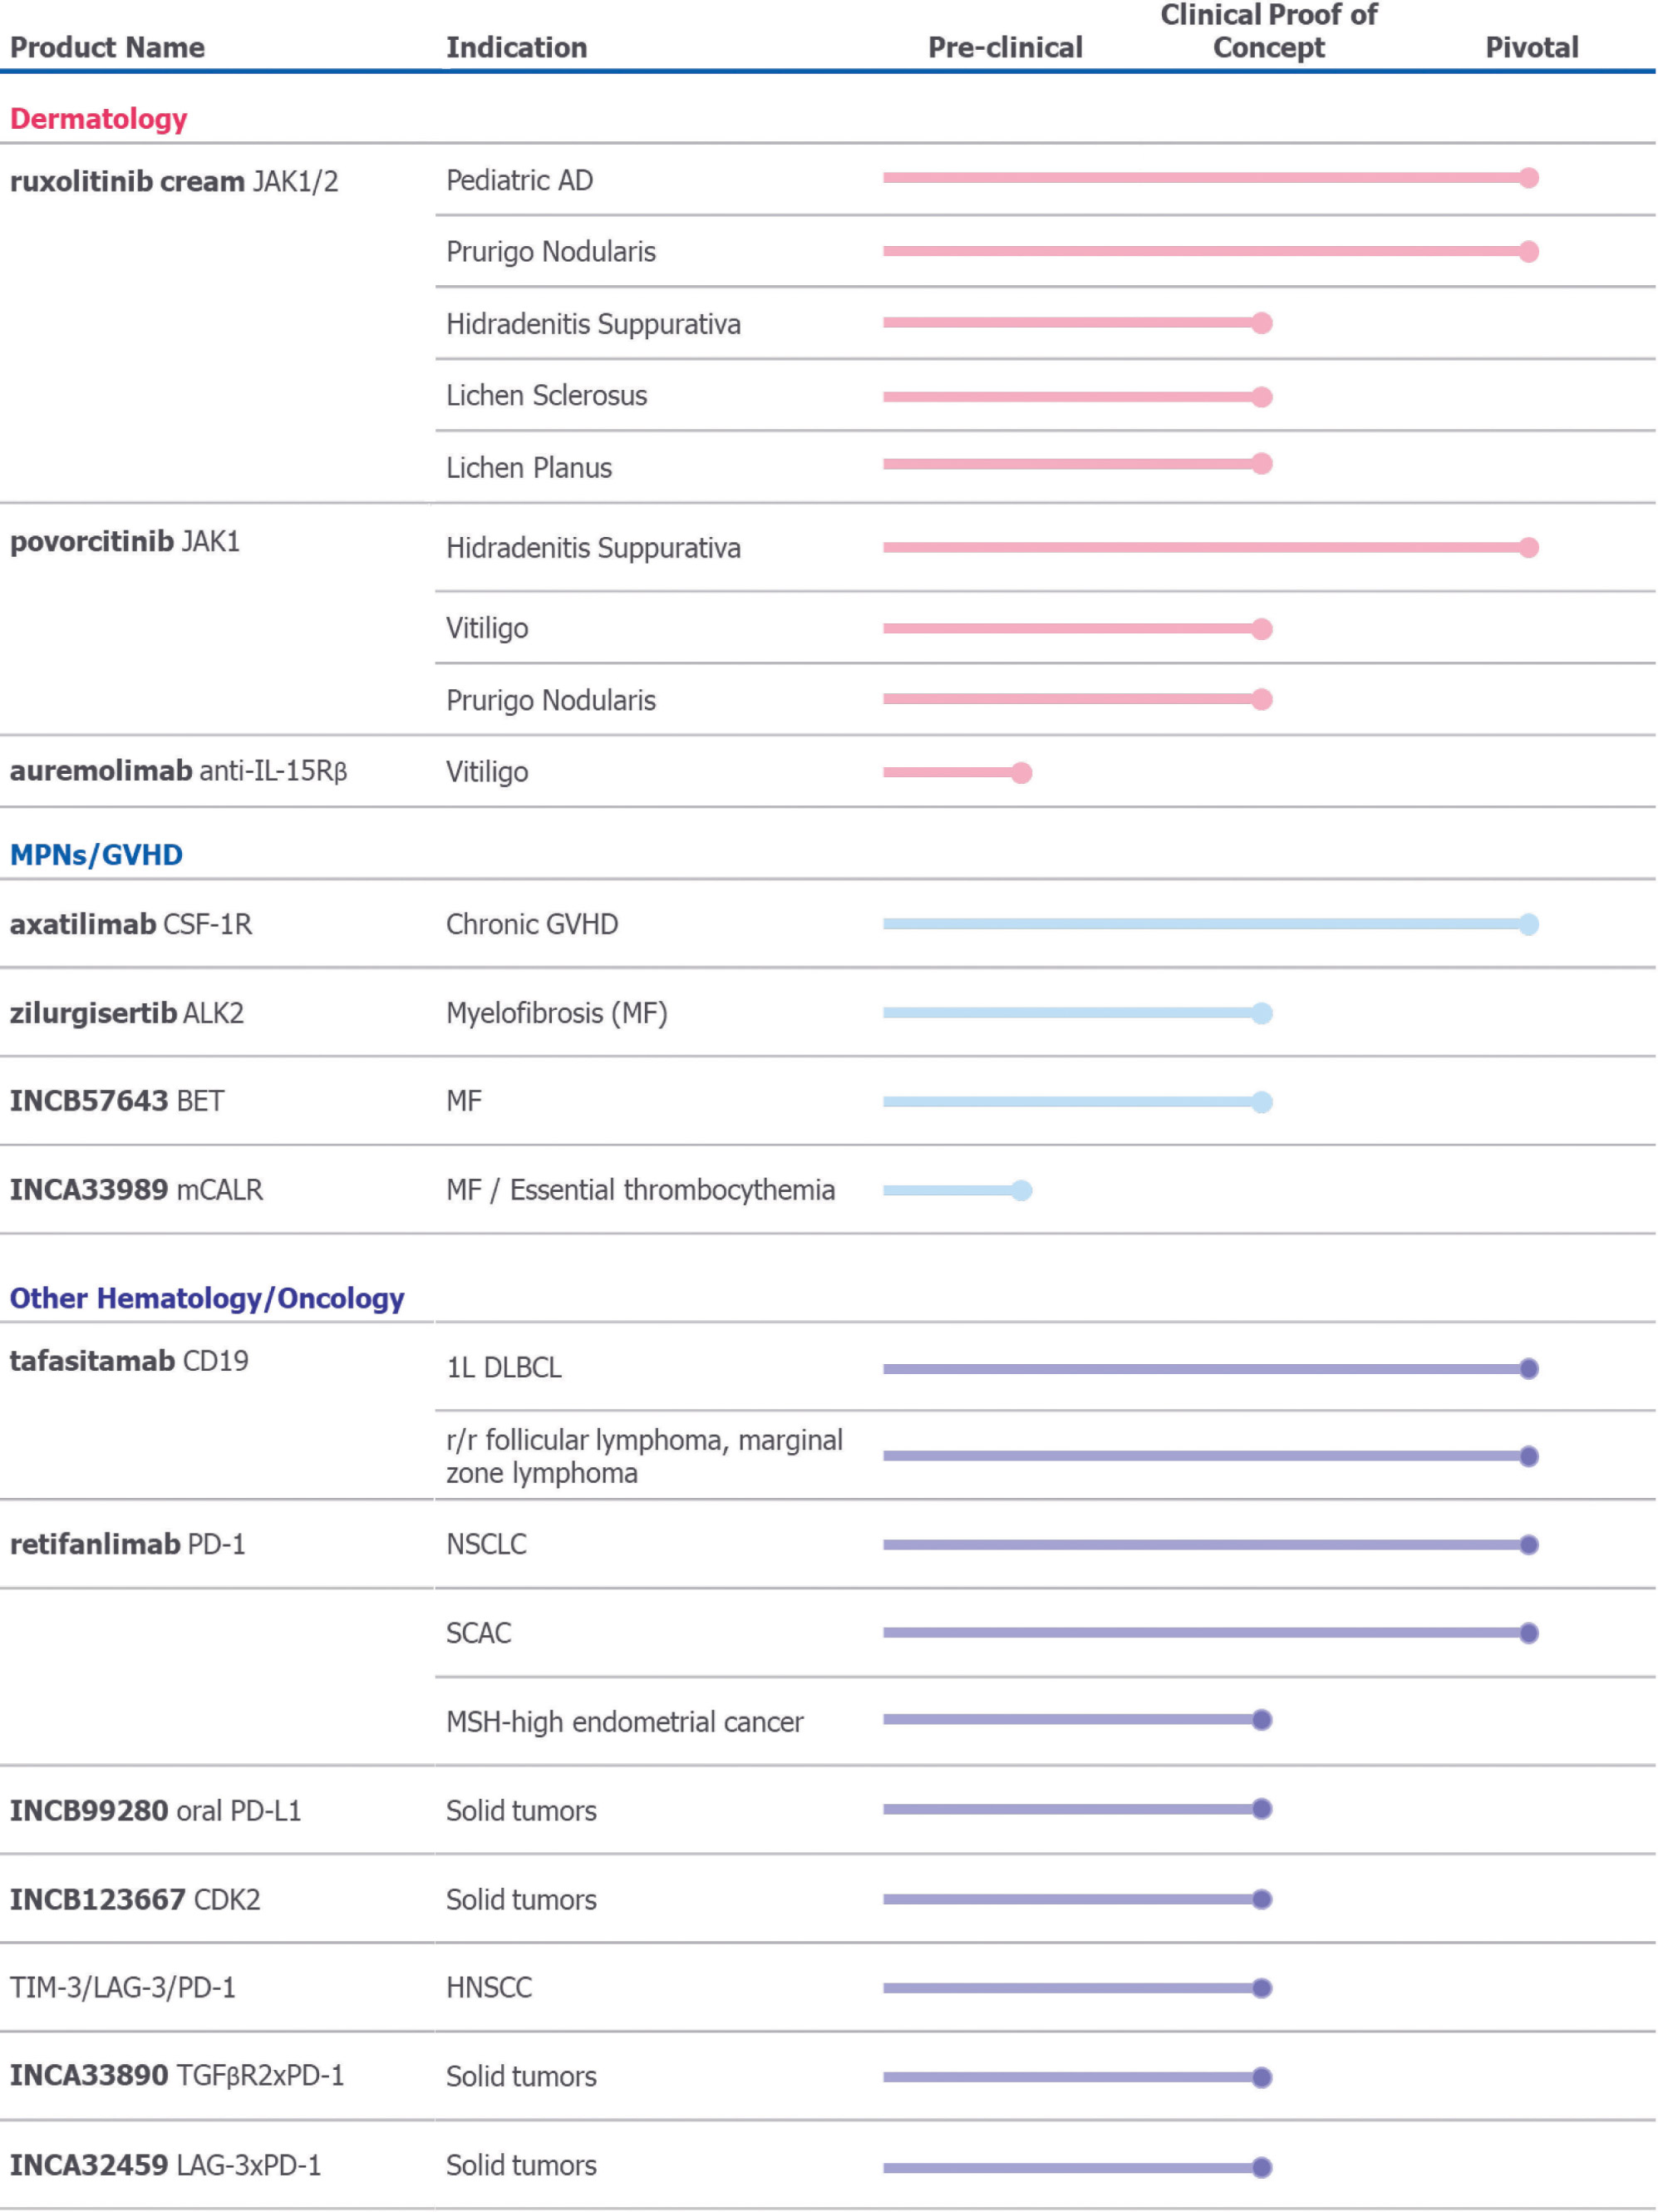Click the Lichen Sclerosus progress end dot
Image resolution: width=1658 pixels, height=2212 pixels.
pos(1262,397)
